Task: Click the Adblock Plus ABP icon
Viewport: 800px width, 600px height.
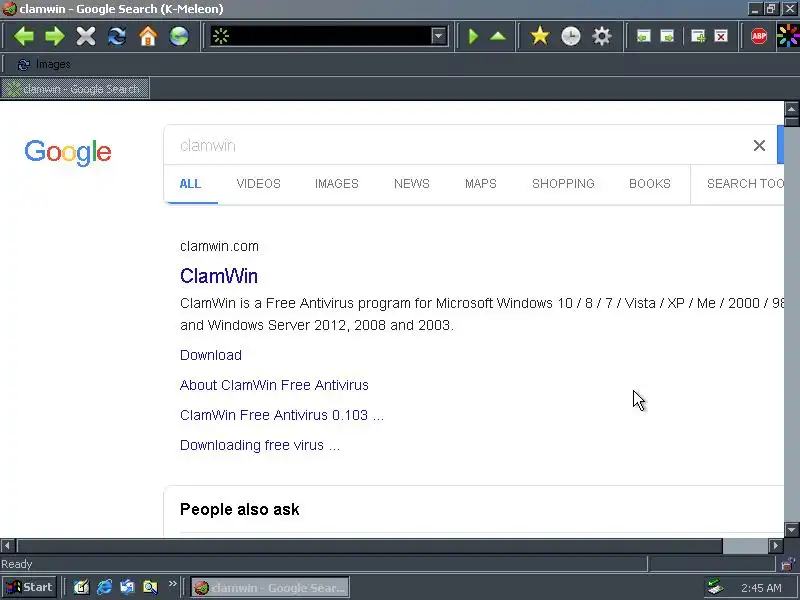Action: pos(759,36)
